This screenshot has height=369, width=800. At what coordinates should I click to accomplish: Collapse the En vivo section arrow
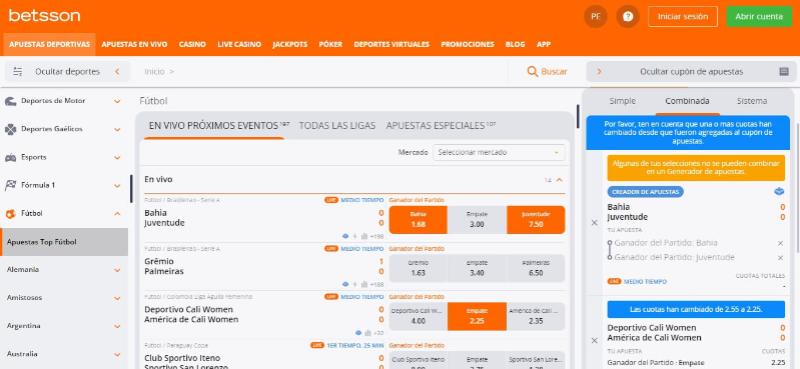click(559, 180)
